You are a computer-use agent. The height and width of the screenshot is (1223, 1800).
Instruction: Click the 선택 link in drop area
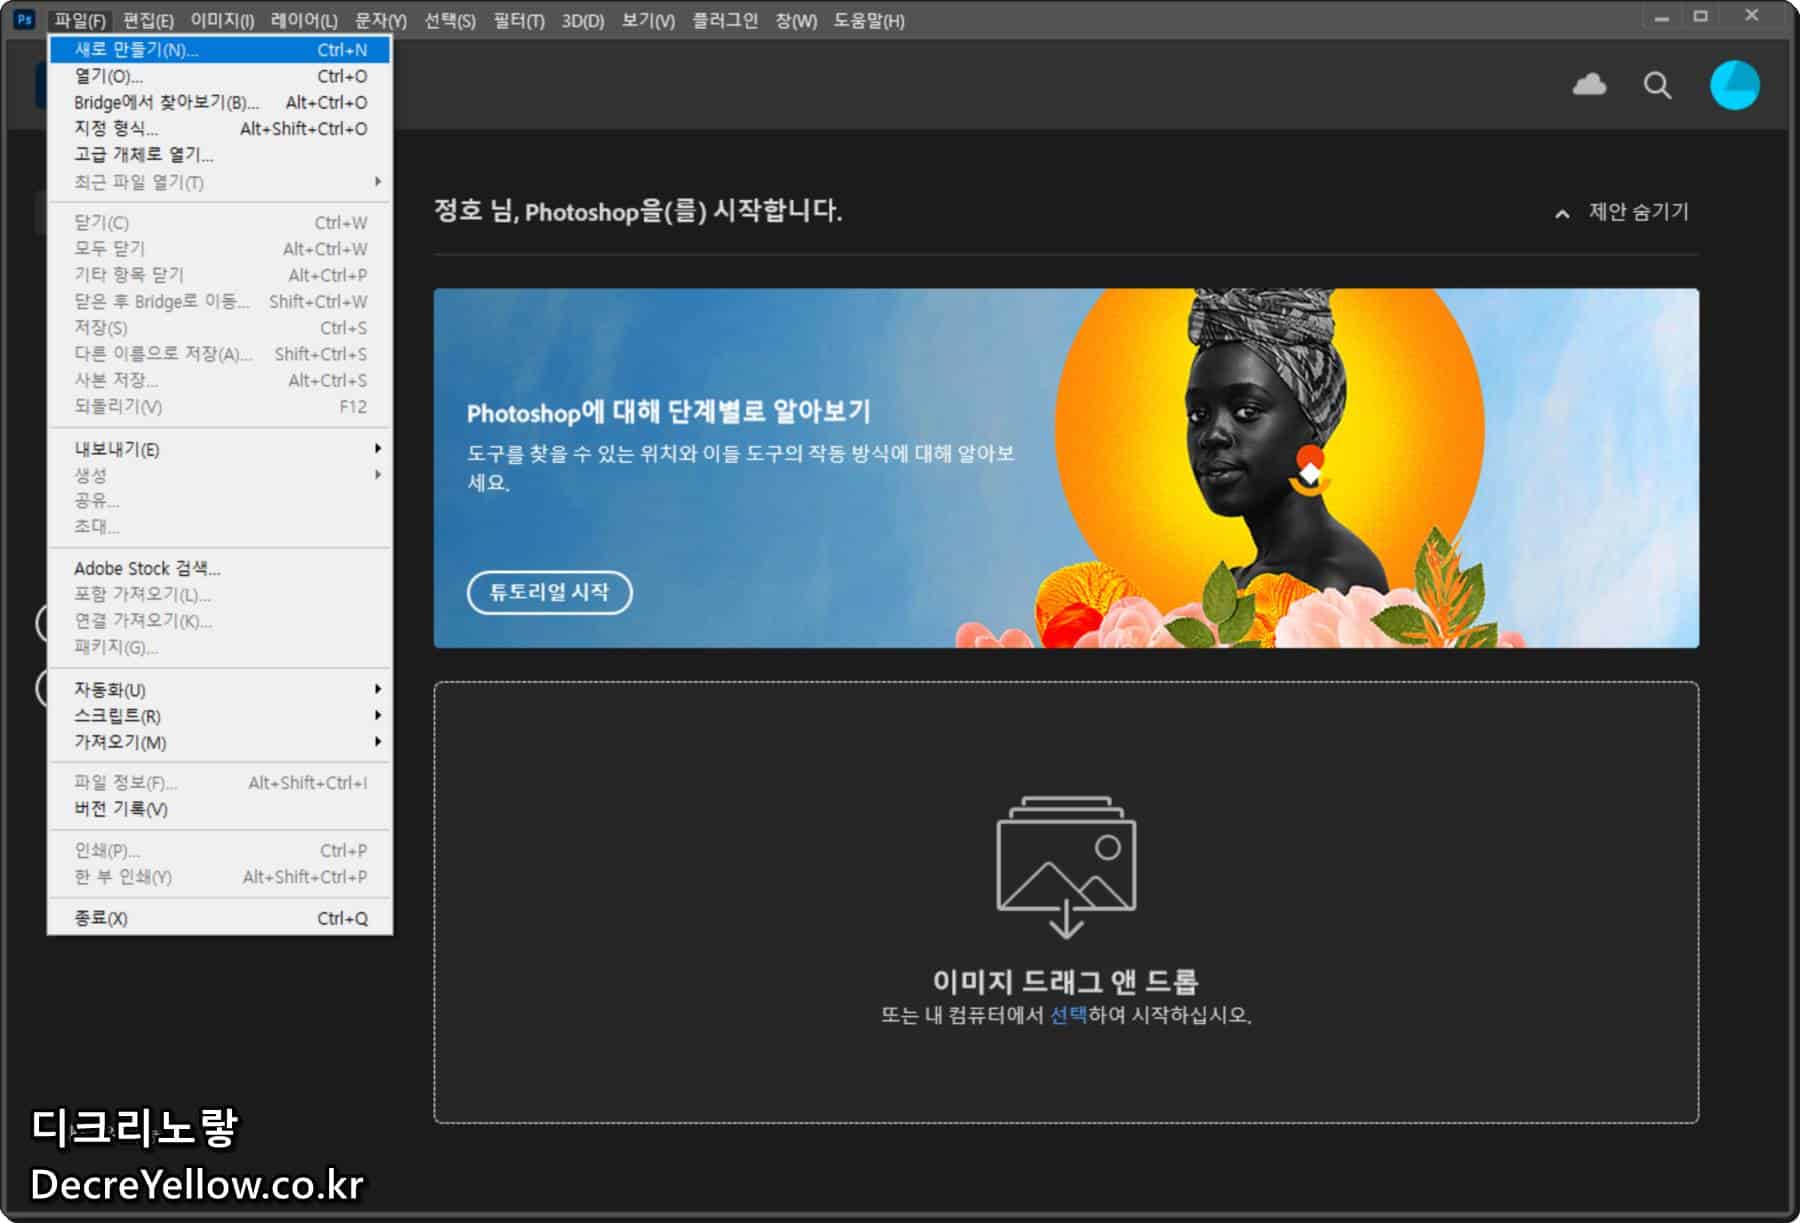pos(1068,1014)
